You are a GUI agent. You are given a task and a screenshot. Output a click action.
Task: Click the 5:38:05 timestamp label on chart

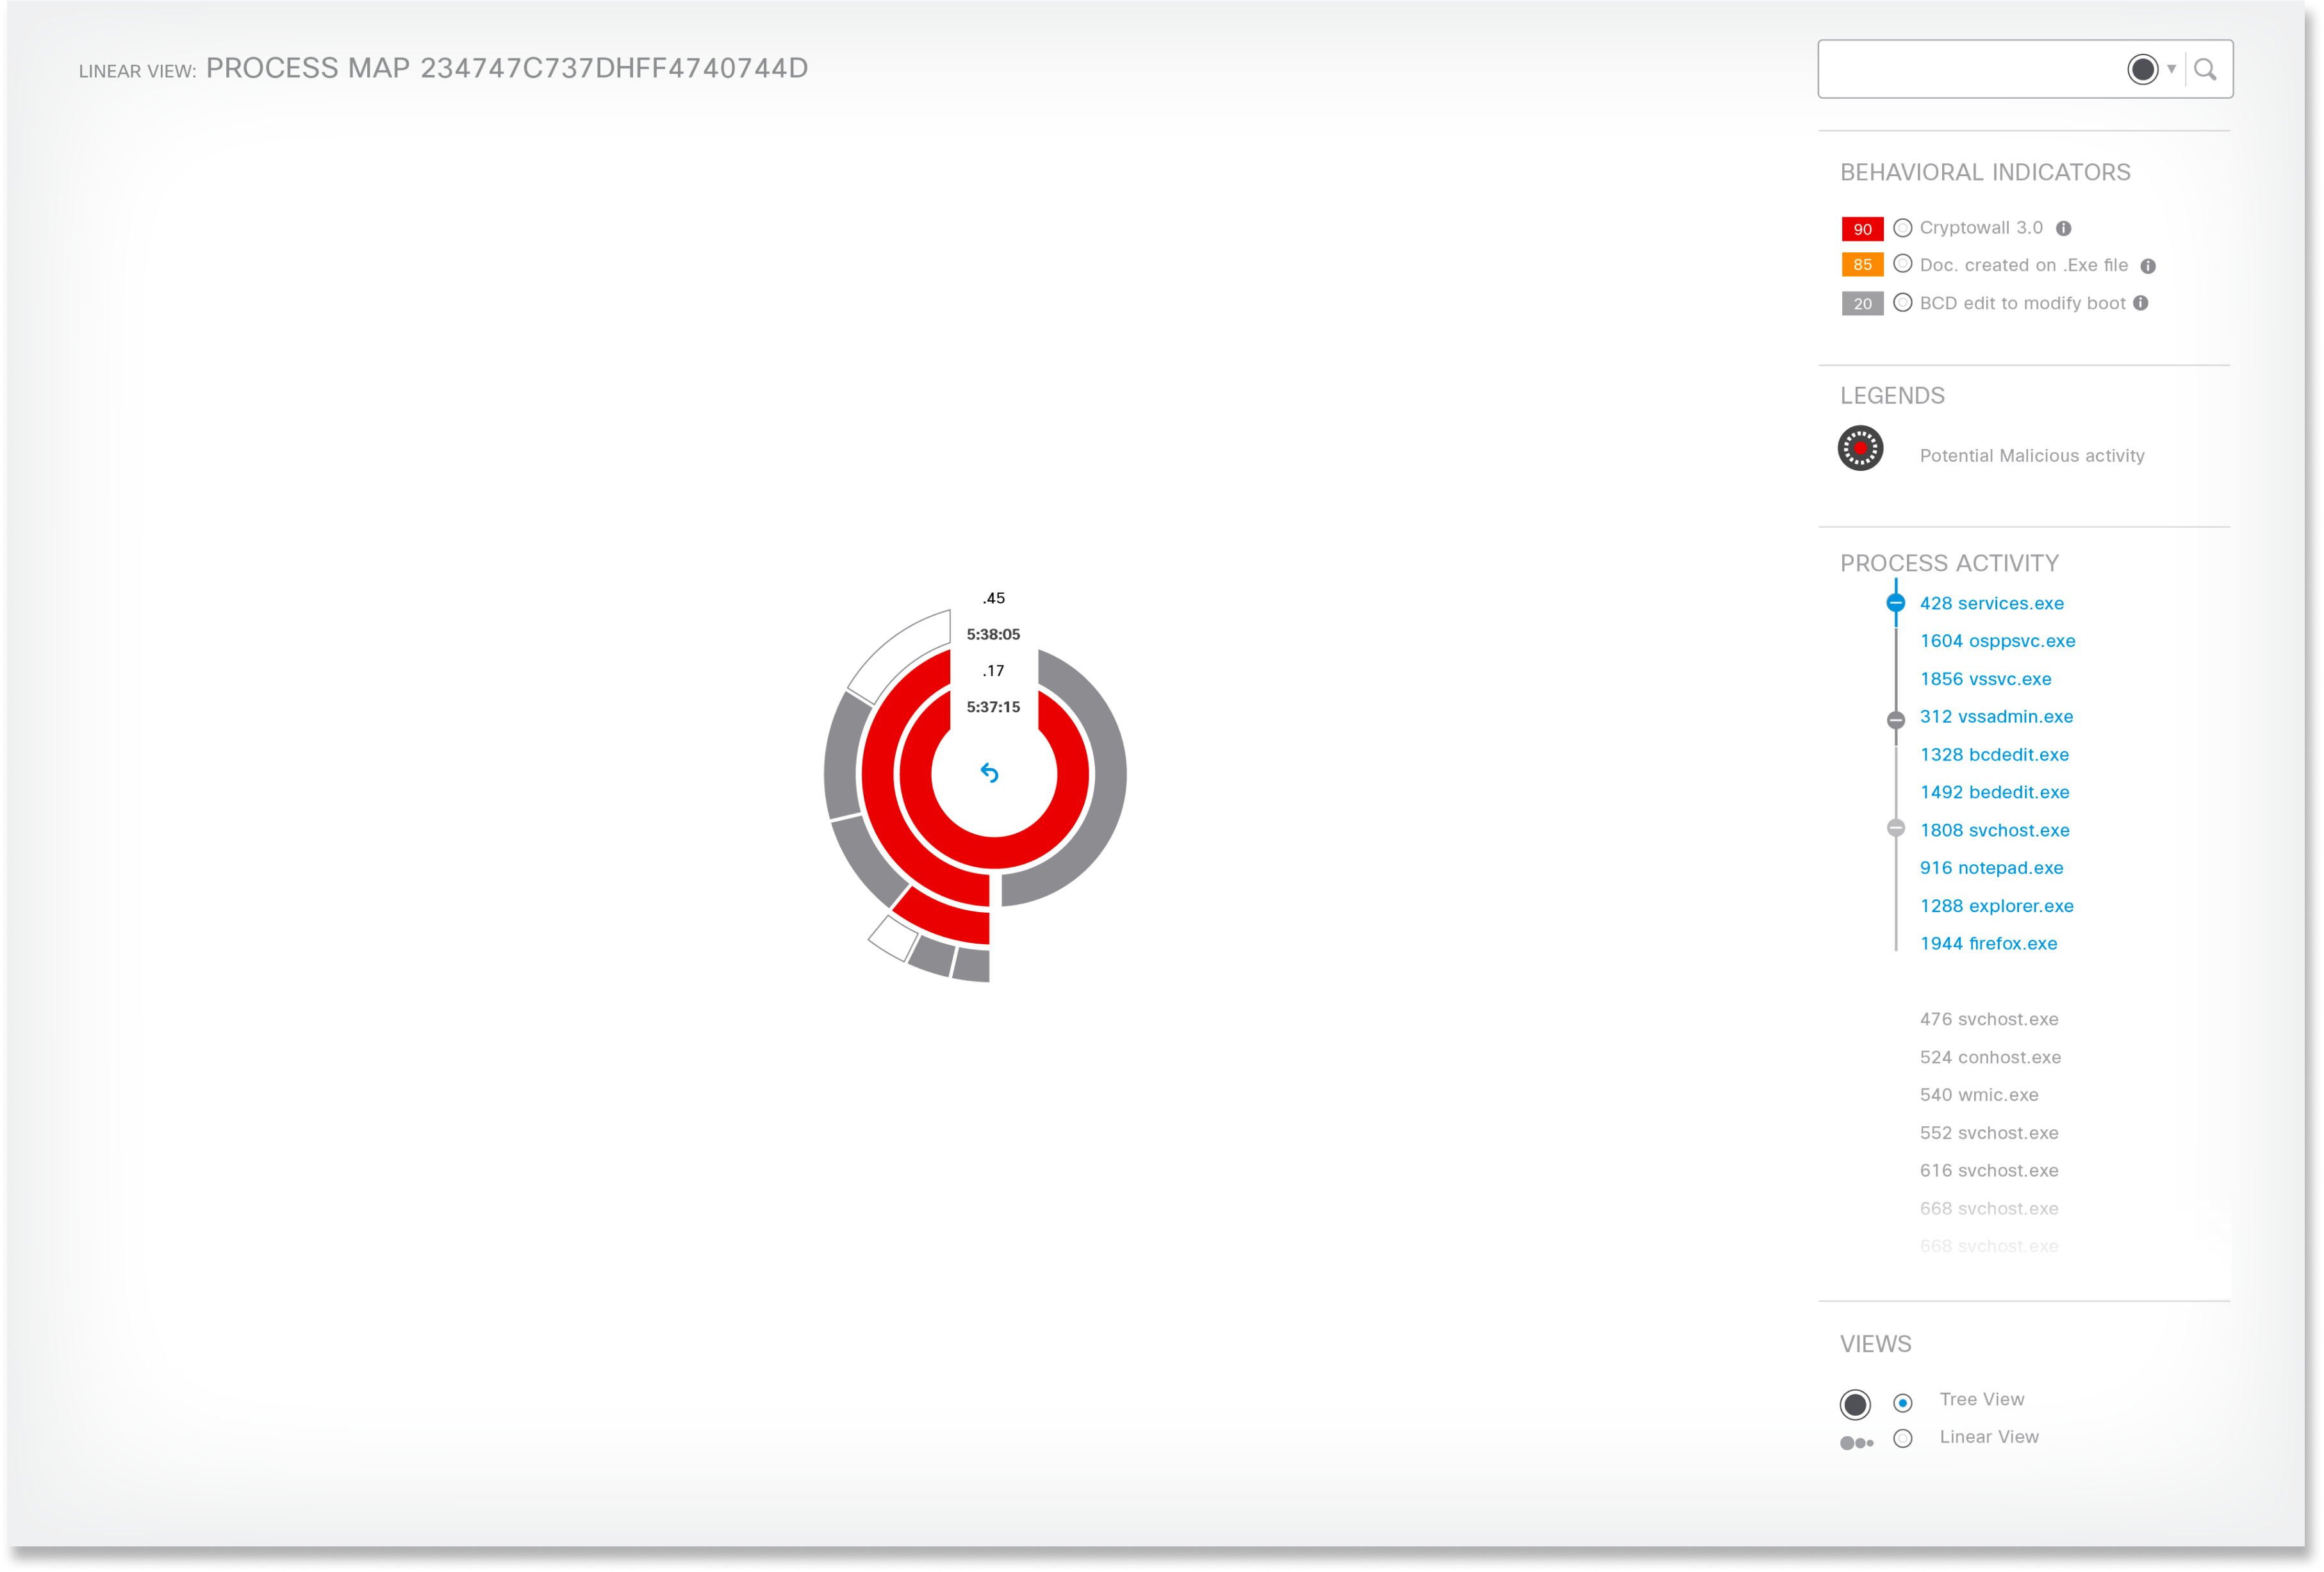point(993,634)
